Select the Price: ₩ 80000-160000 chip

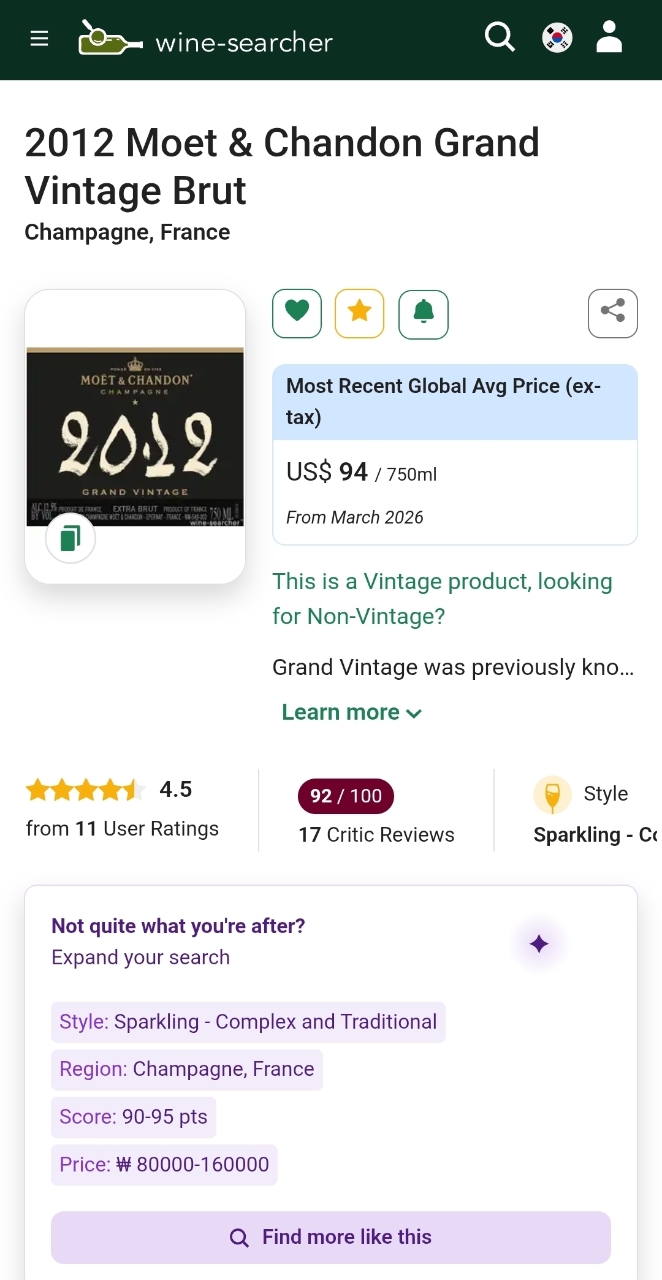(164, 1164)
